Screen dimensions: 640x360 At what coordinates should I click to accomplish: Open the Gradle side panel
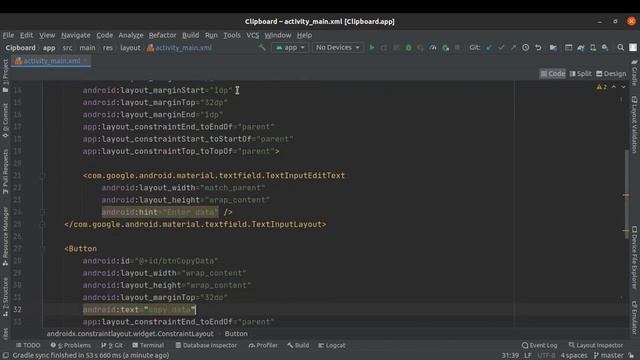tap(634, 72)
